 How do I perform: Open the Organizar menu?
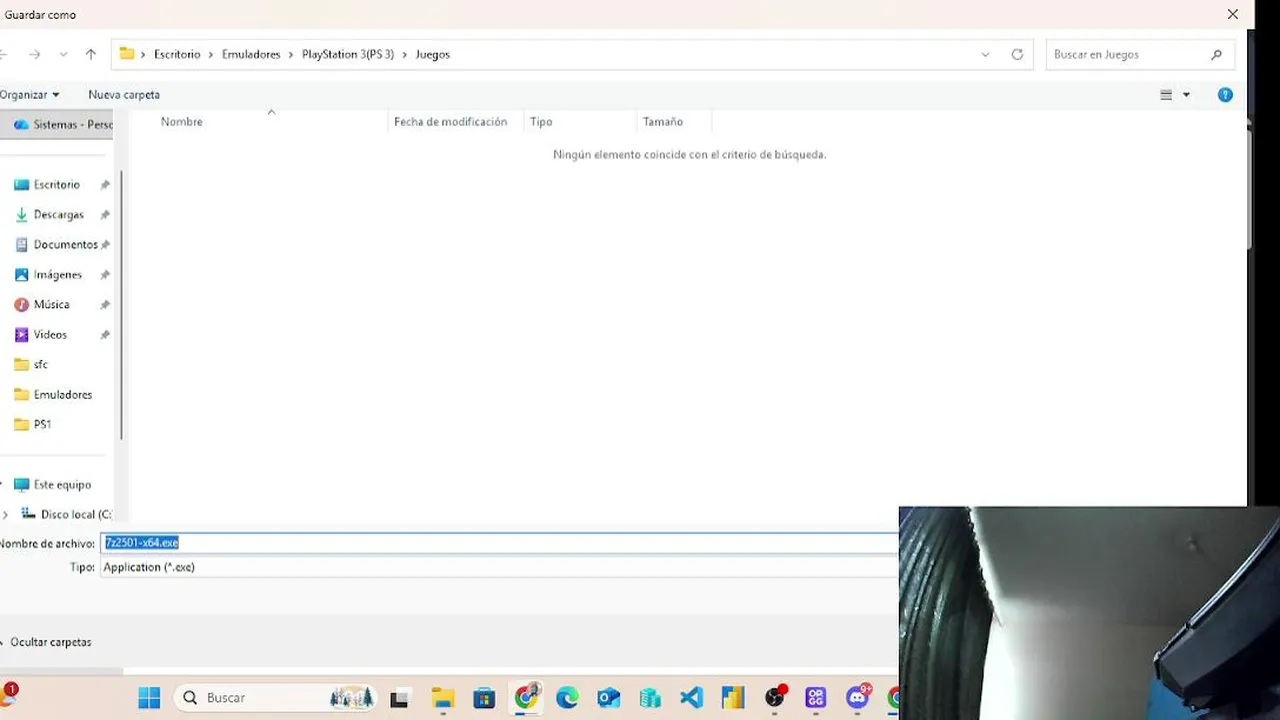click(30, 94)
